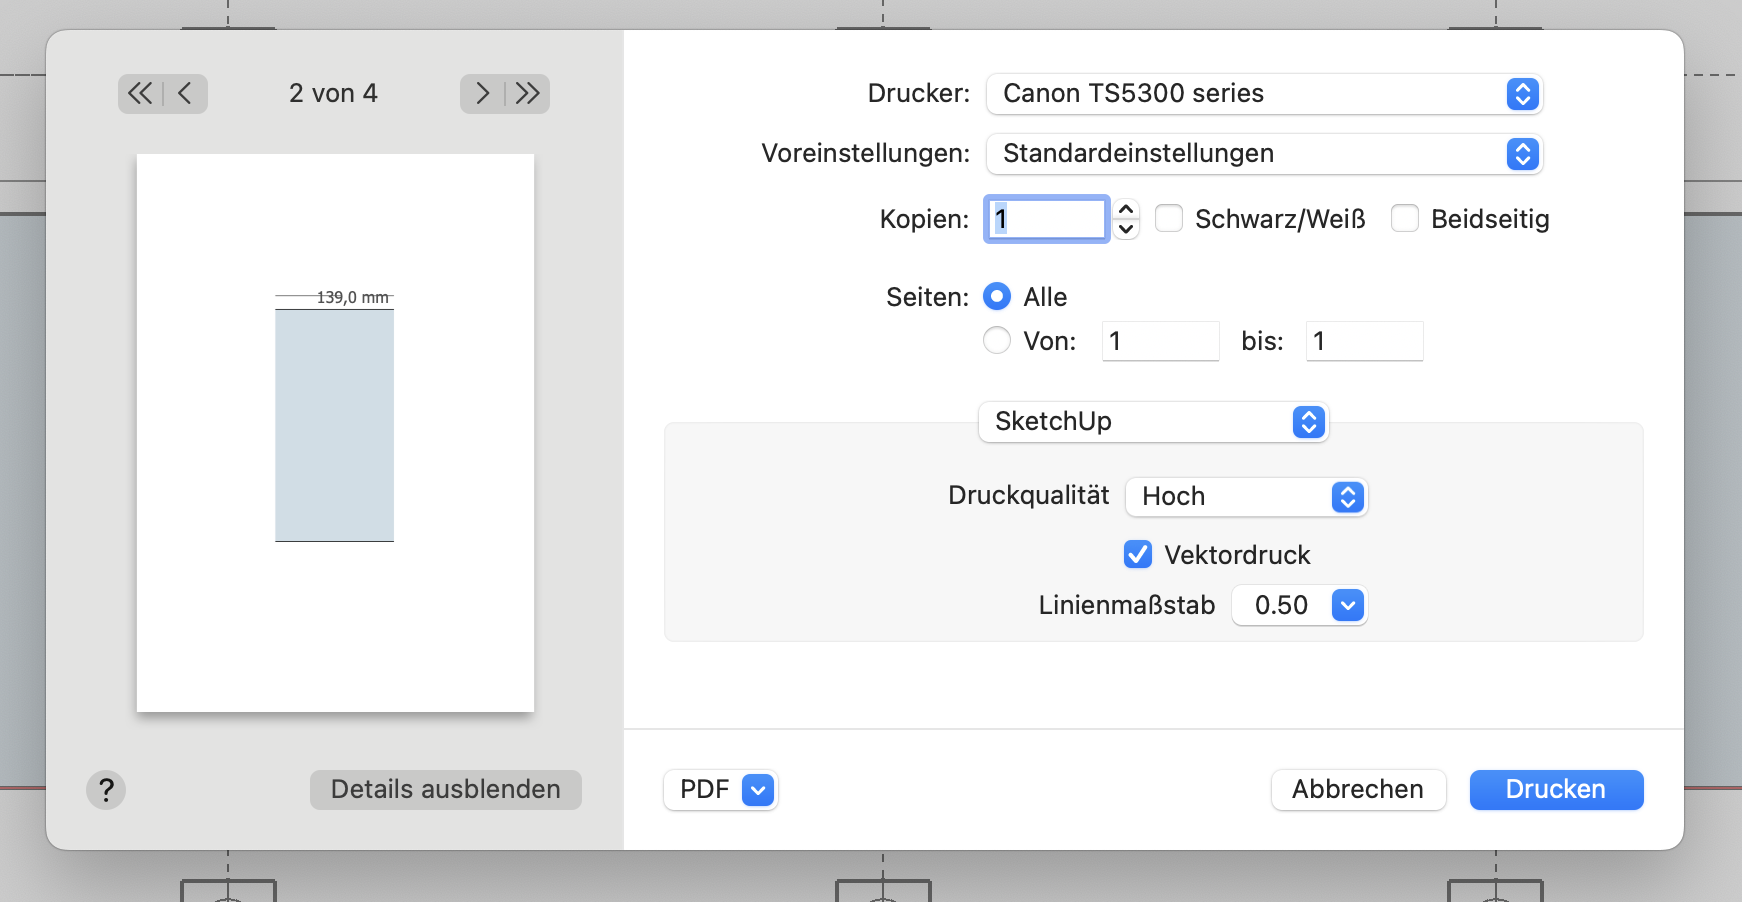Click the Drucken button
This screenshot has width=1742, height=902.
pos(1556,790)
